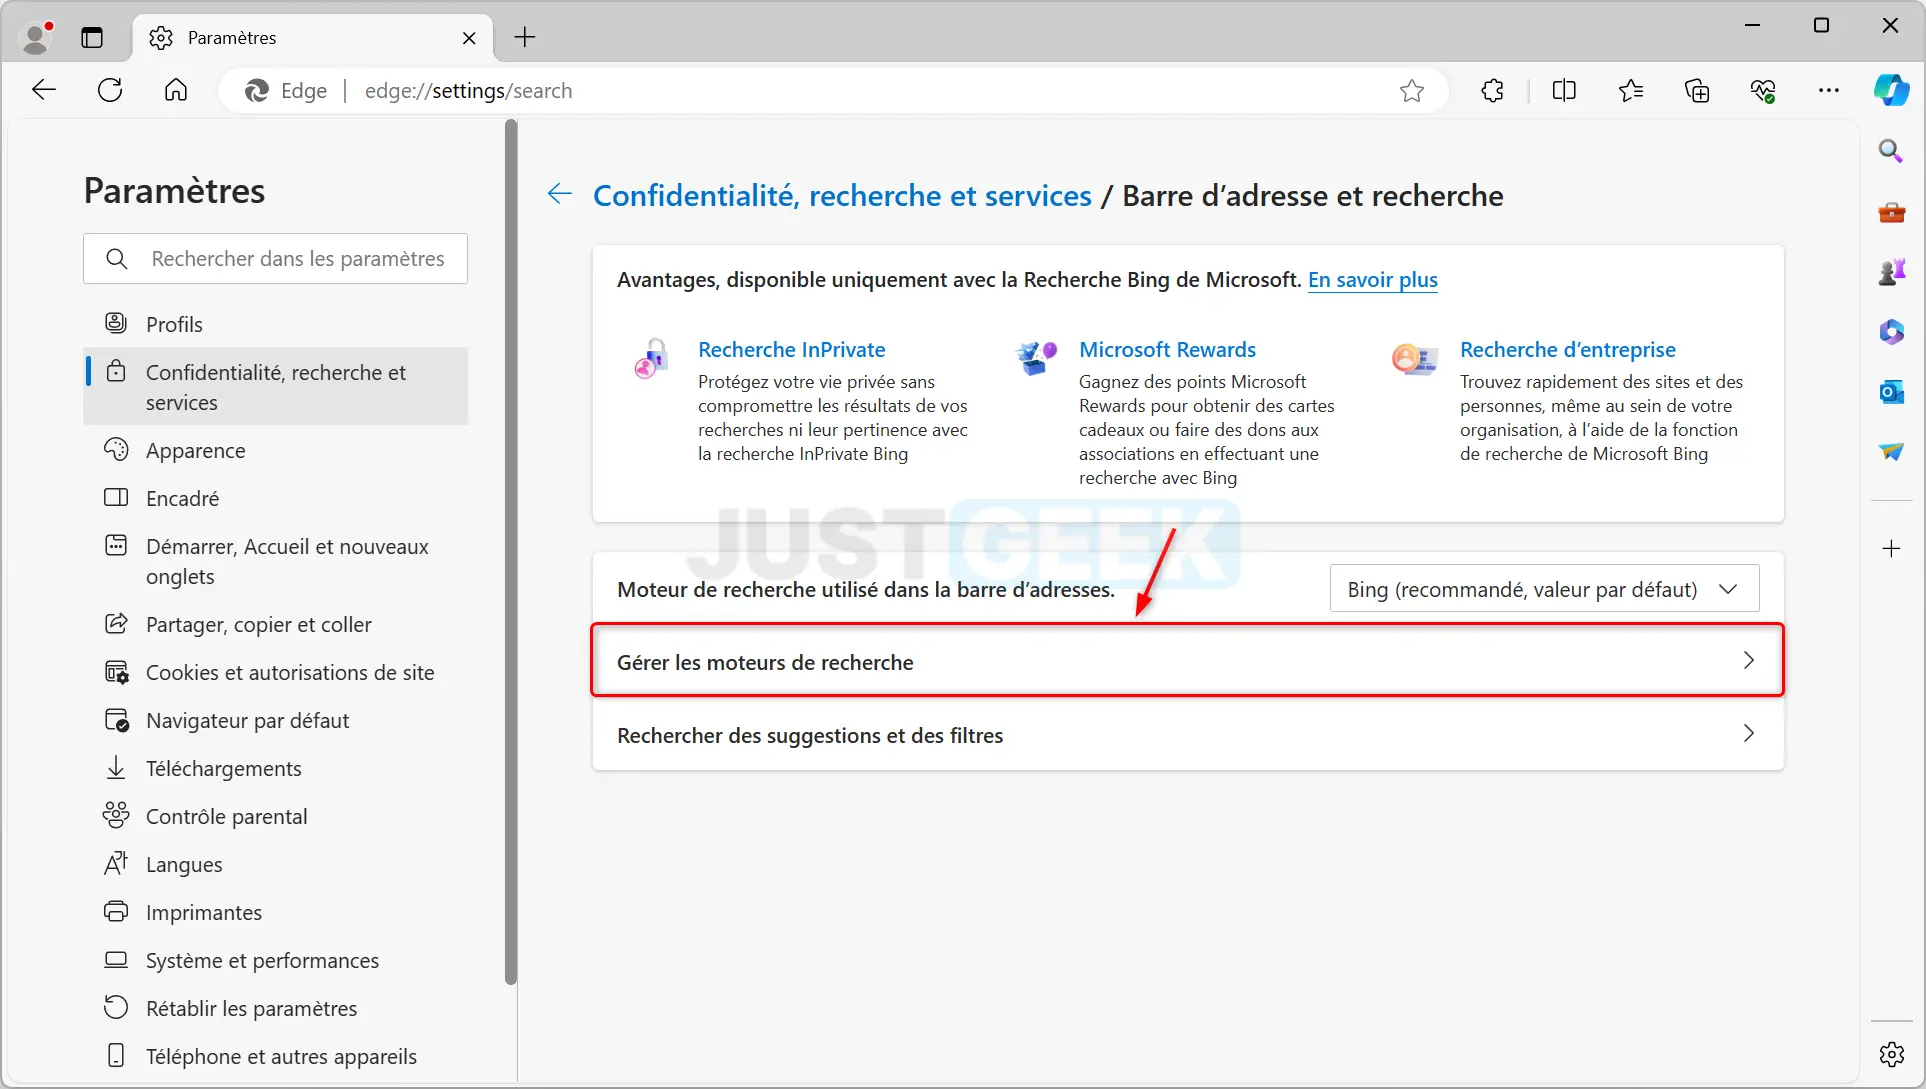Screen dimensions: 1926x1089
Task: Expand Gérer les moteurs de recherche
Action: [x=1187, y=661]
